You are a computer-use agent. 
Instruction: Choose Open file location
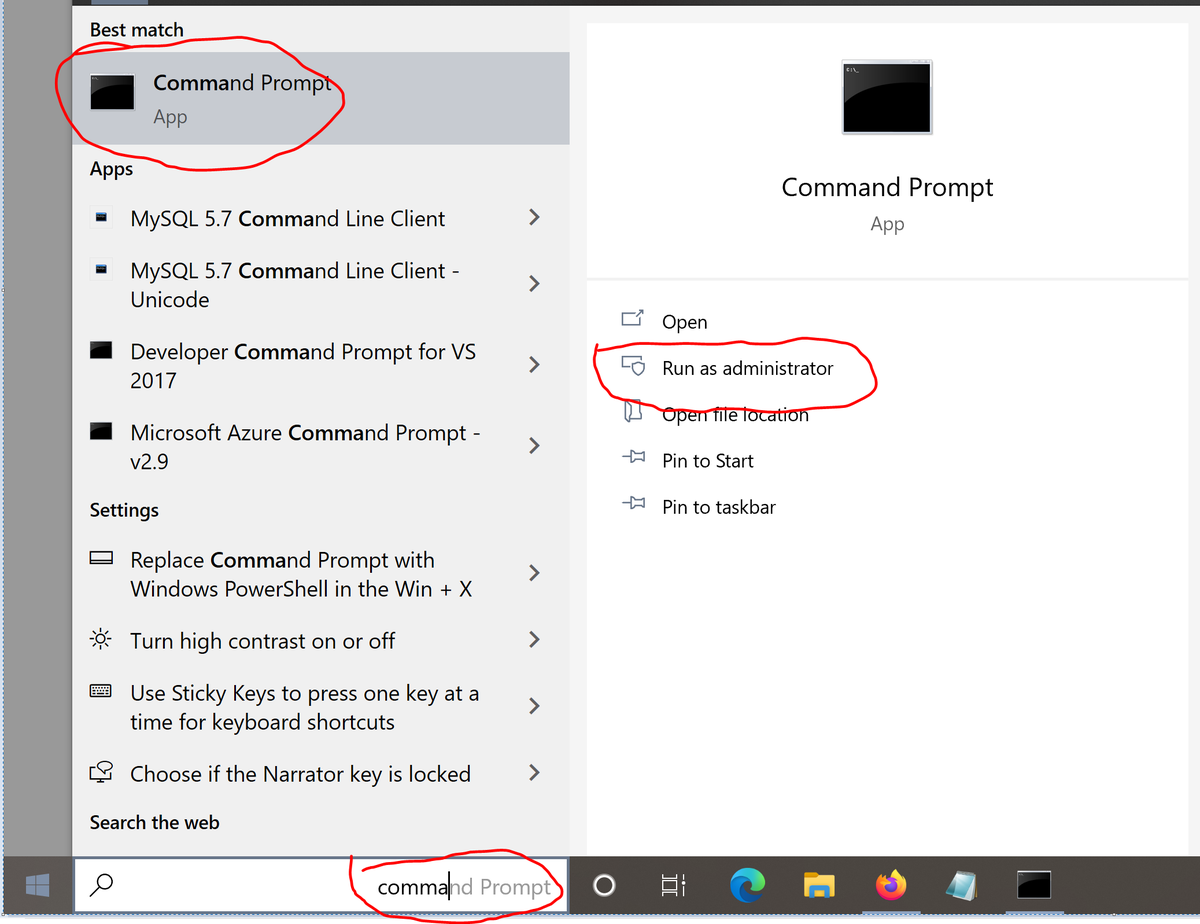(735, 414)
